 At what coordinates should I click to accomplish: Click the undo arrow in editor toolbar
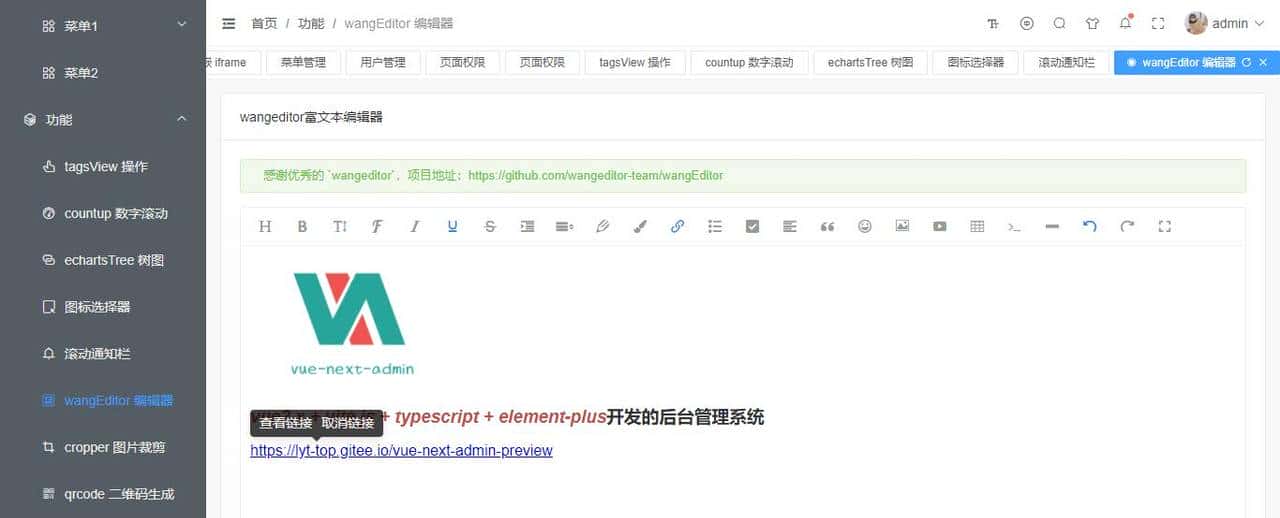click(x=1090, y=227)
